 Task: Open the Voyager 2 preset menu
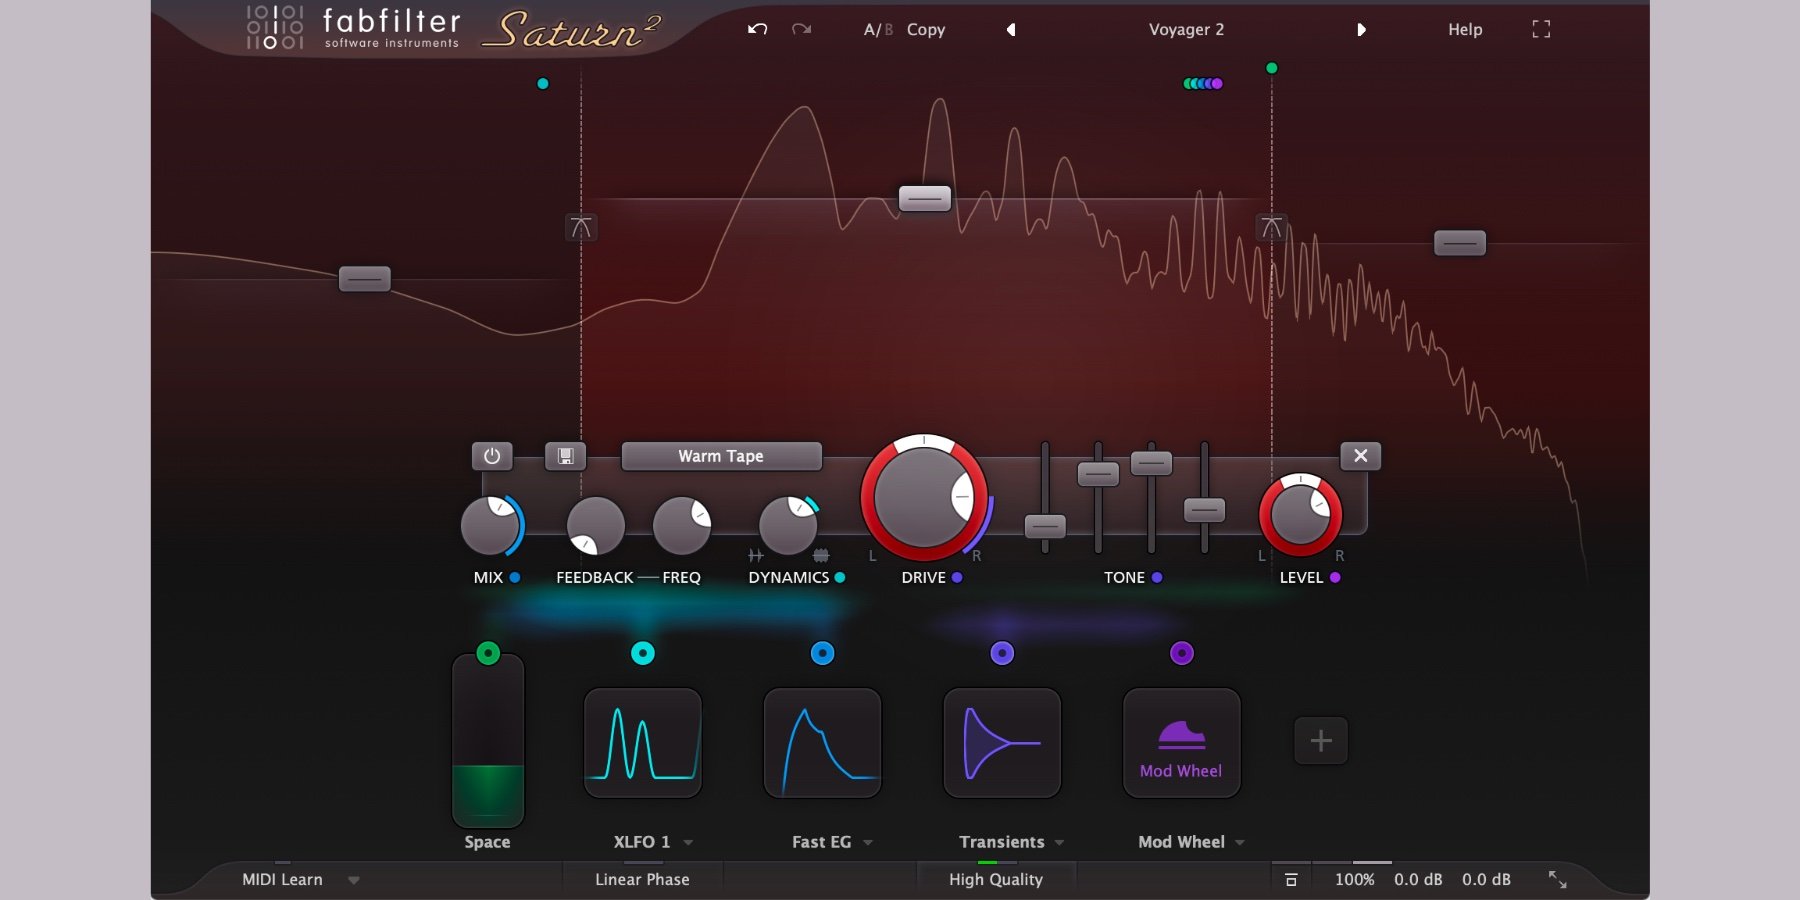[1185, 30]
